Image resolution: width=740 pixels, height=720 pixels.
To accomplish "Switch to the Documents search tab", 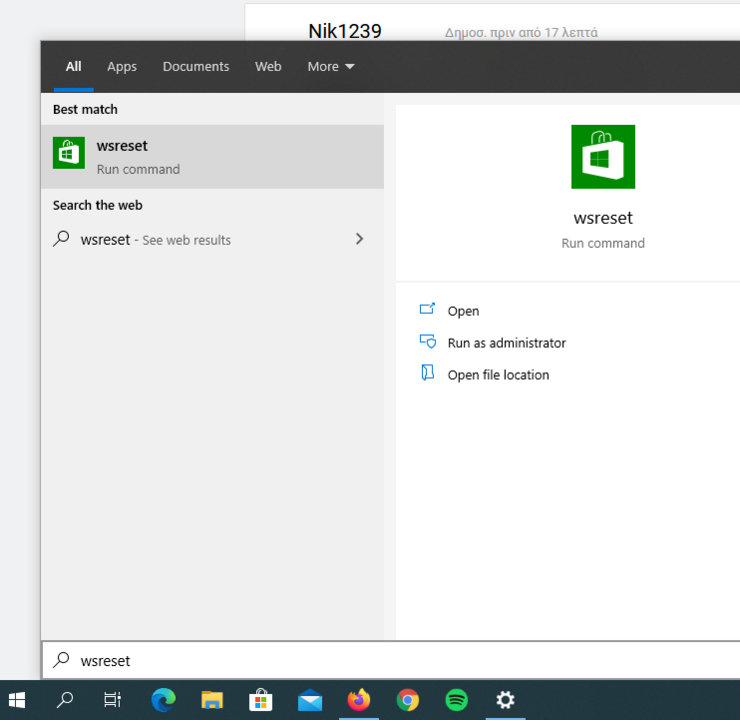I will click(x=196, y=67).
